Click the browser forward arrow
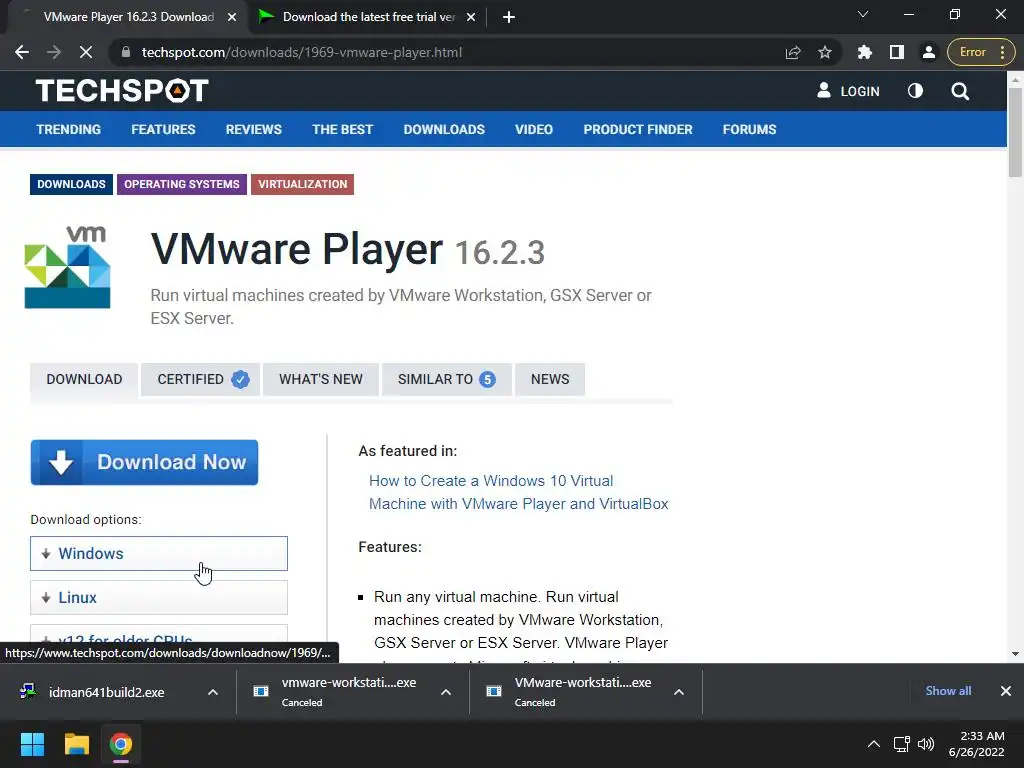The height and width of the screenshot is (768, 1024). click(x=54, y=52)
